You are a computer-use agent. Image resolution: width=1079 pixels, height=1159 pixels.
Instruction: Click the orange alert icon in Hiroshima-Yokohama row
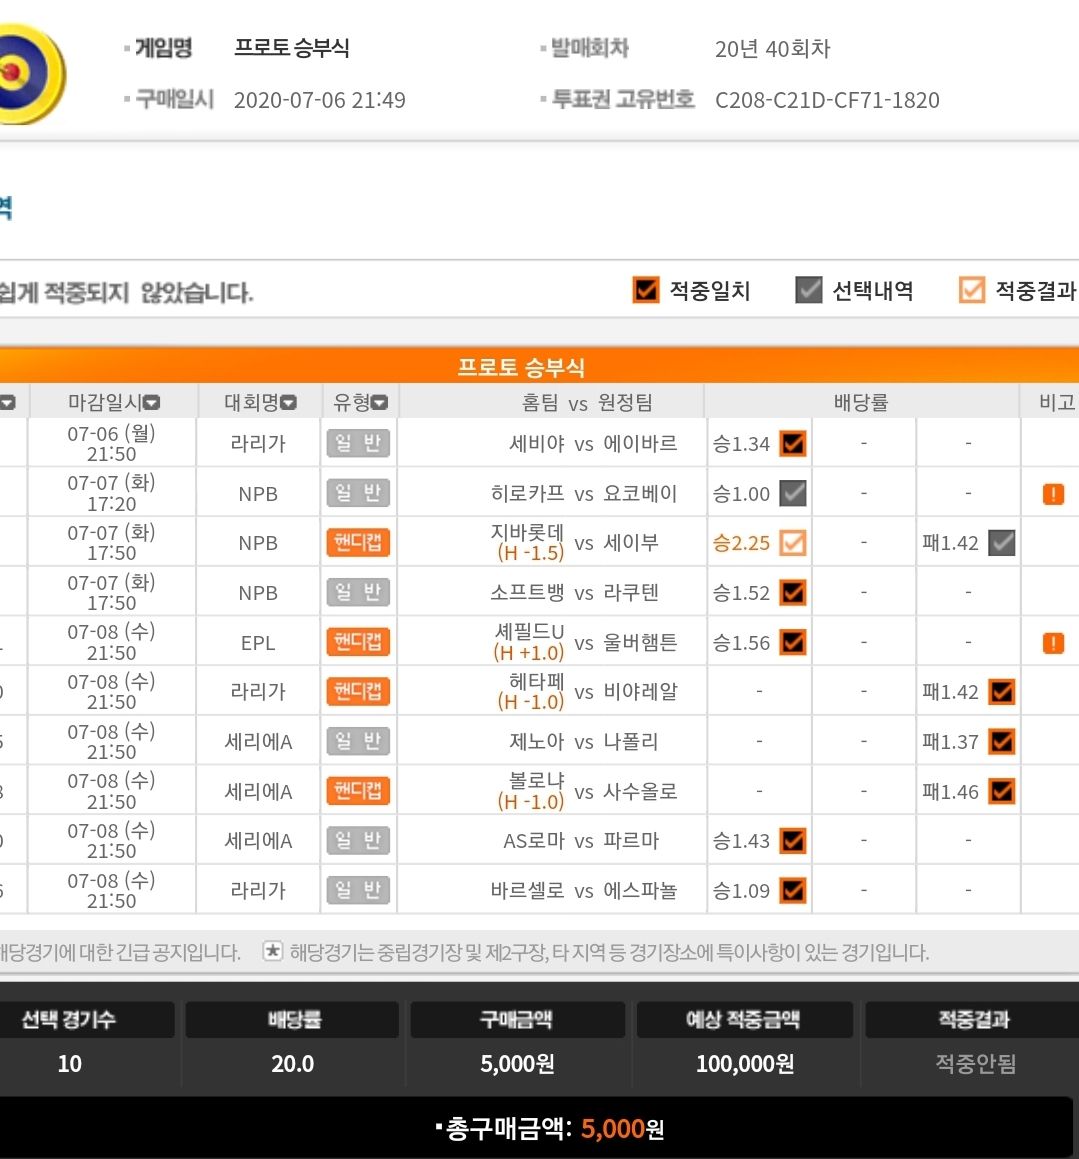(1053, 494)
